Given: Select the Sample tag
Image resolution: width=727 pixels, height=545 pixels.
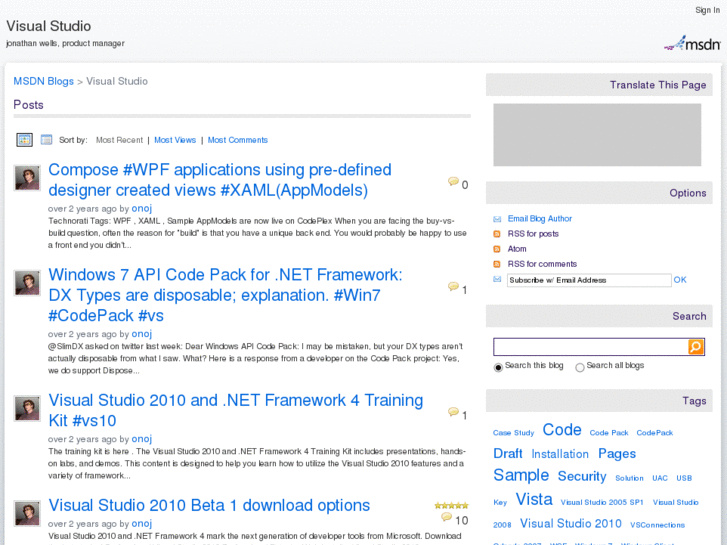Looking at the screenshot, I should pyautogui.click(x=521, y=475).
